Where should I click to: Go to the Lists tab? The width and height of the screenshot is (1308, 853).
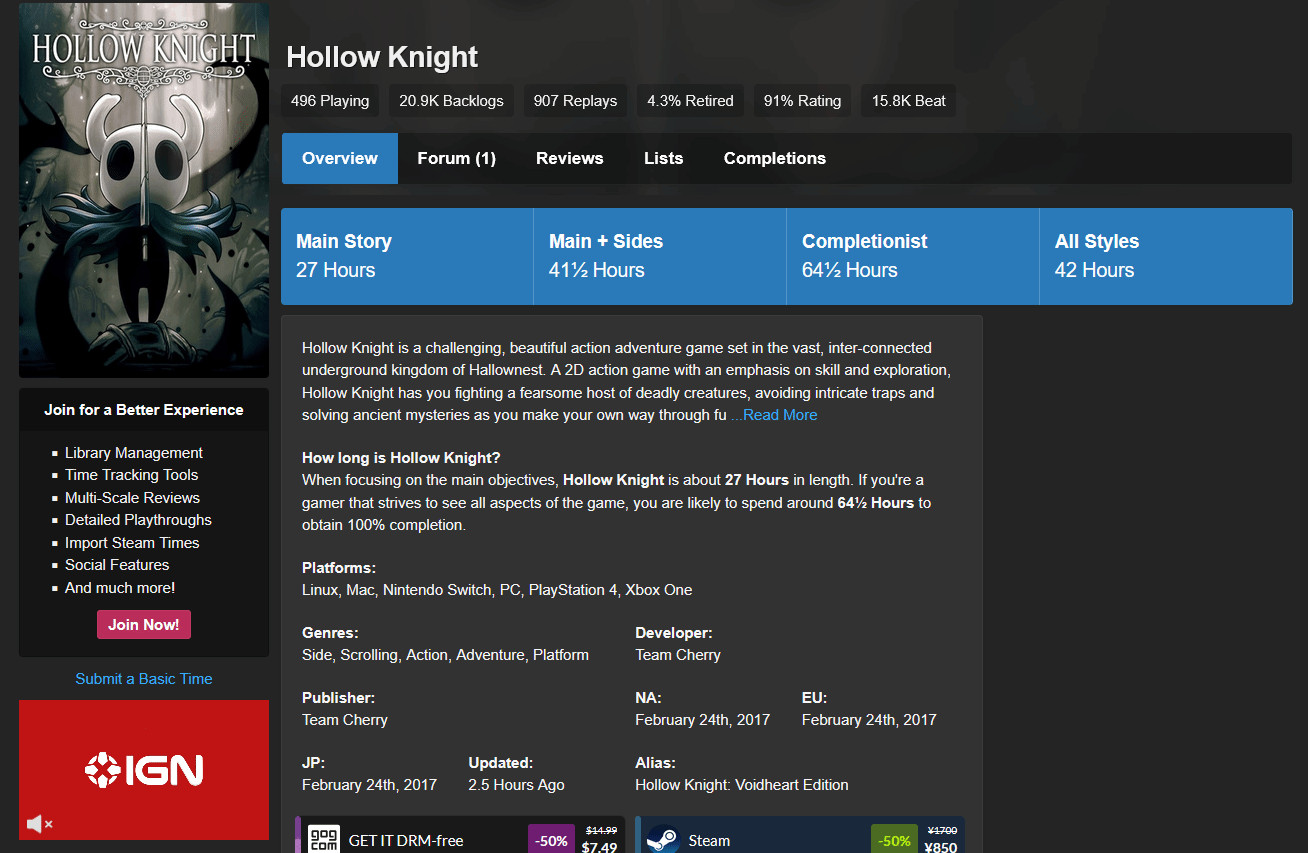[663, 158]
